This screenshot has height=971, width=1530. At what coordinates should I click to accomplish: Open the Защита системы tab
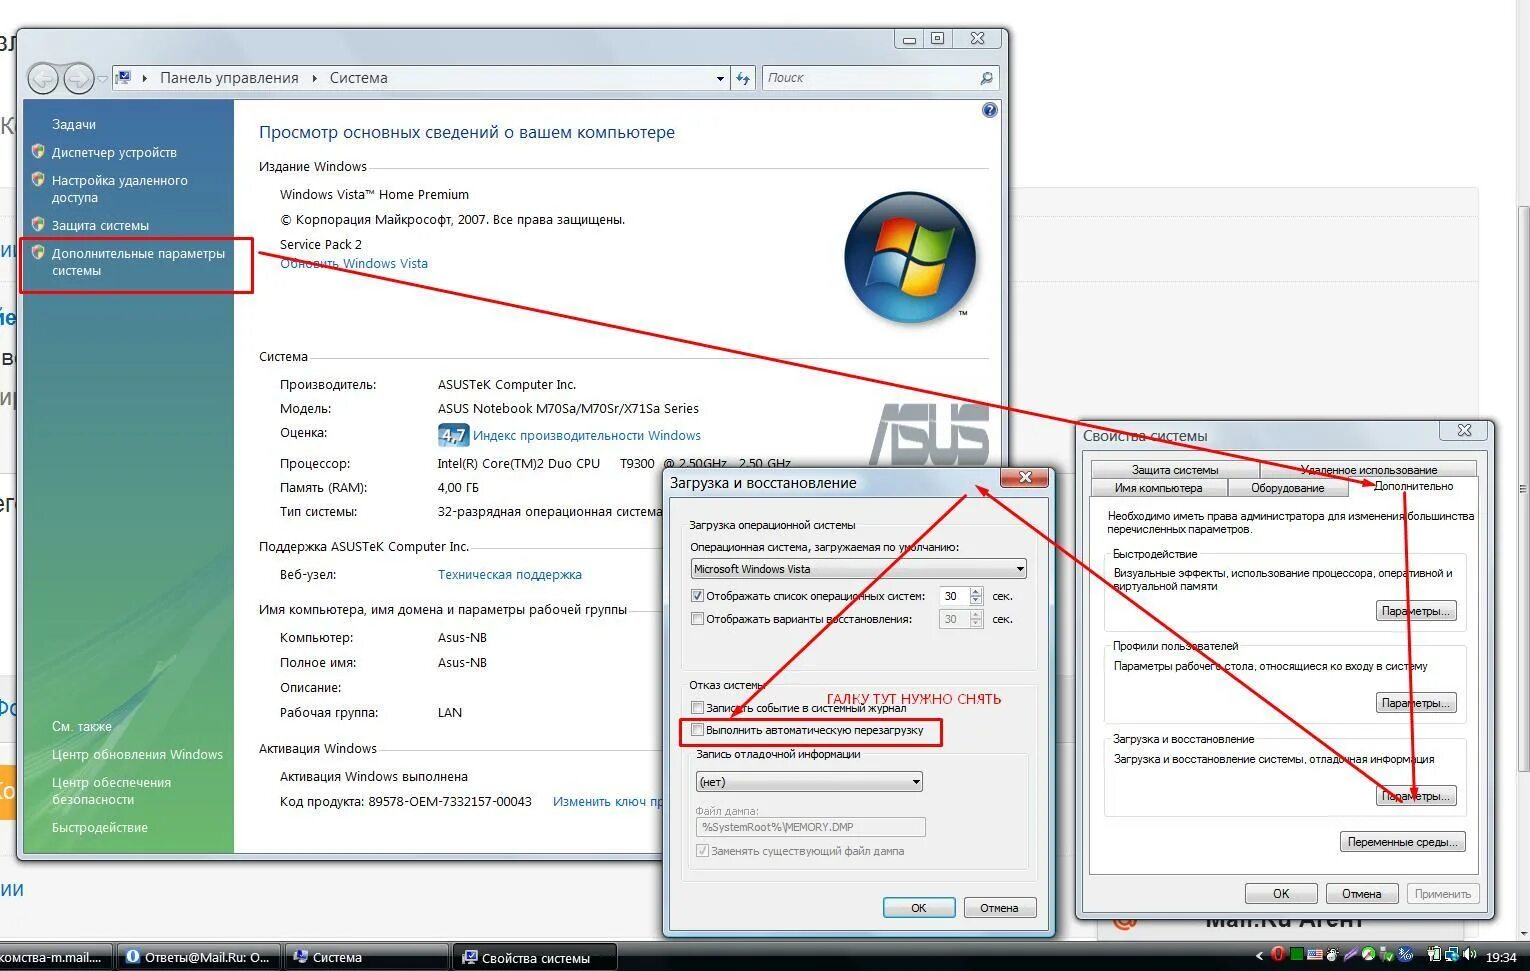[x=1175, y=469]
